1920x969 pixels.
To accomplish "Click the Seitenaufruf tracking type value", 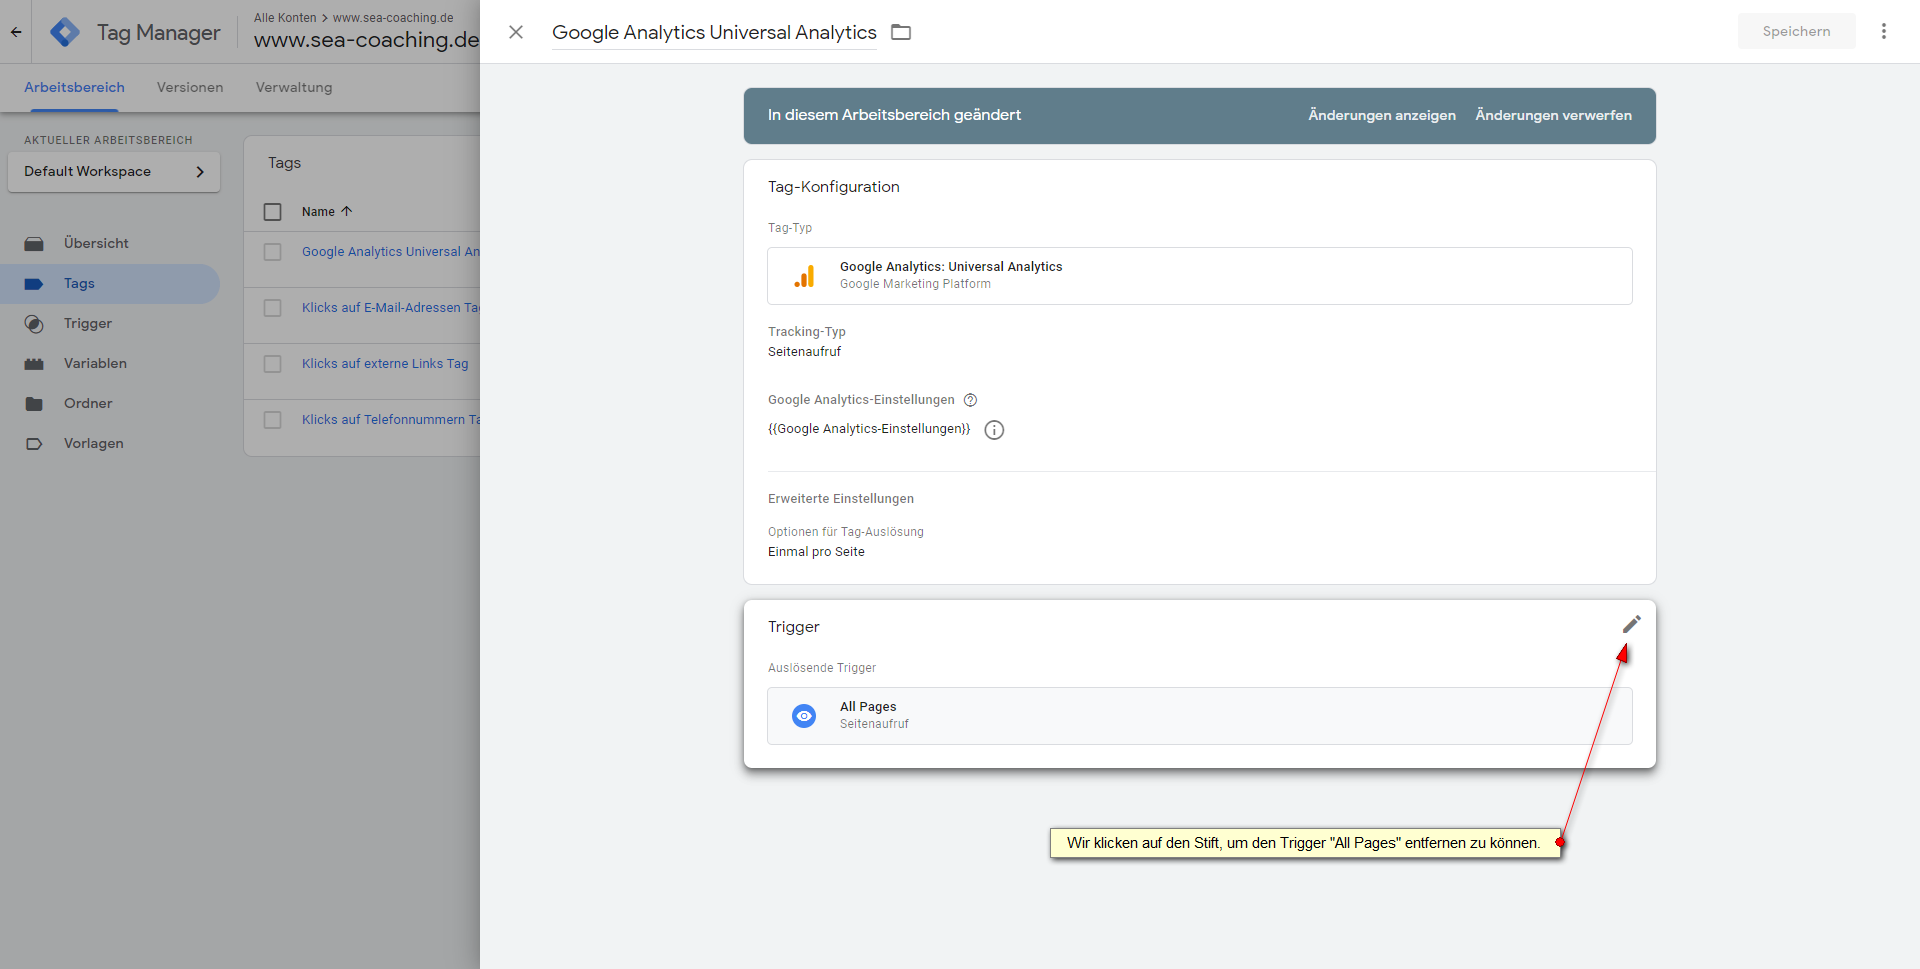I will [804, 352].
